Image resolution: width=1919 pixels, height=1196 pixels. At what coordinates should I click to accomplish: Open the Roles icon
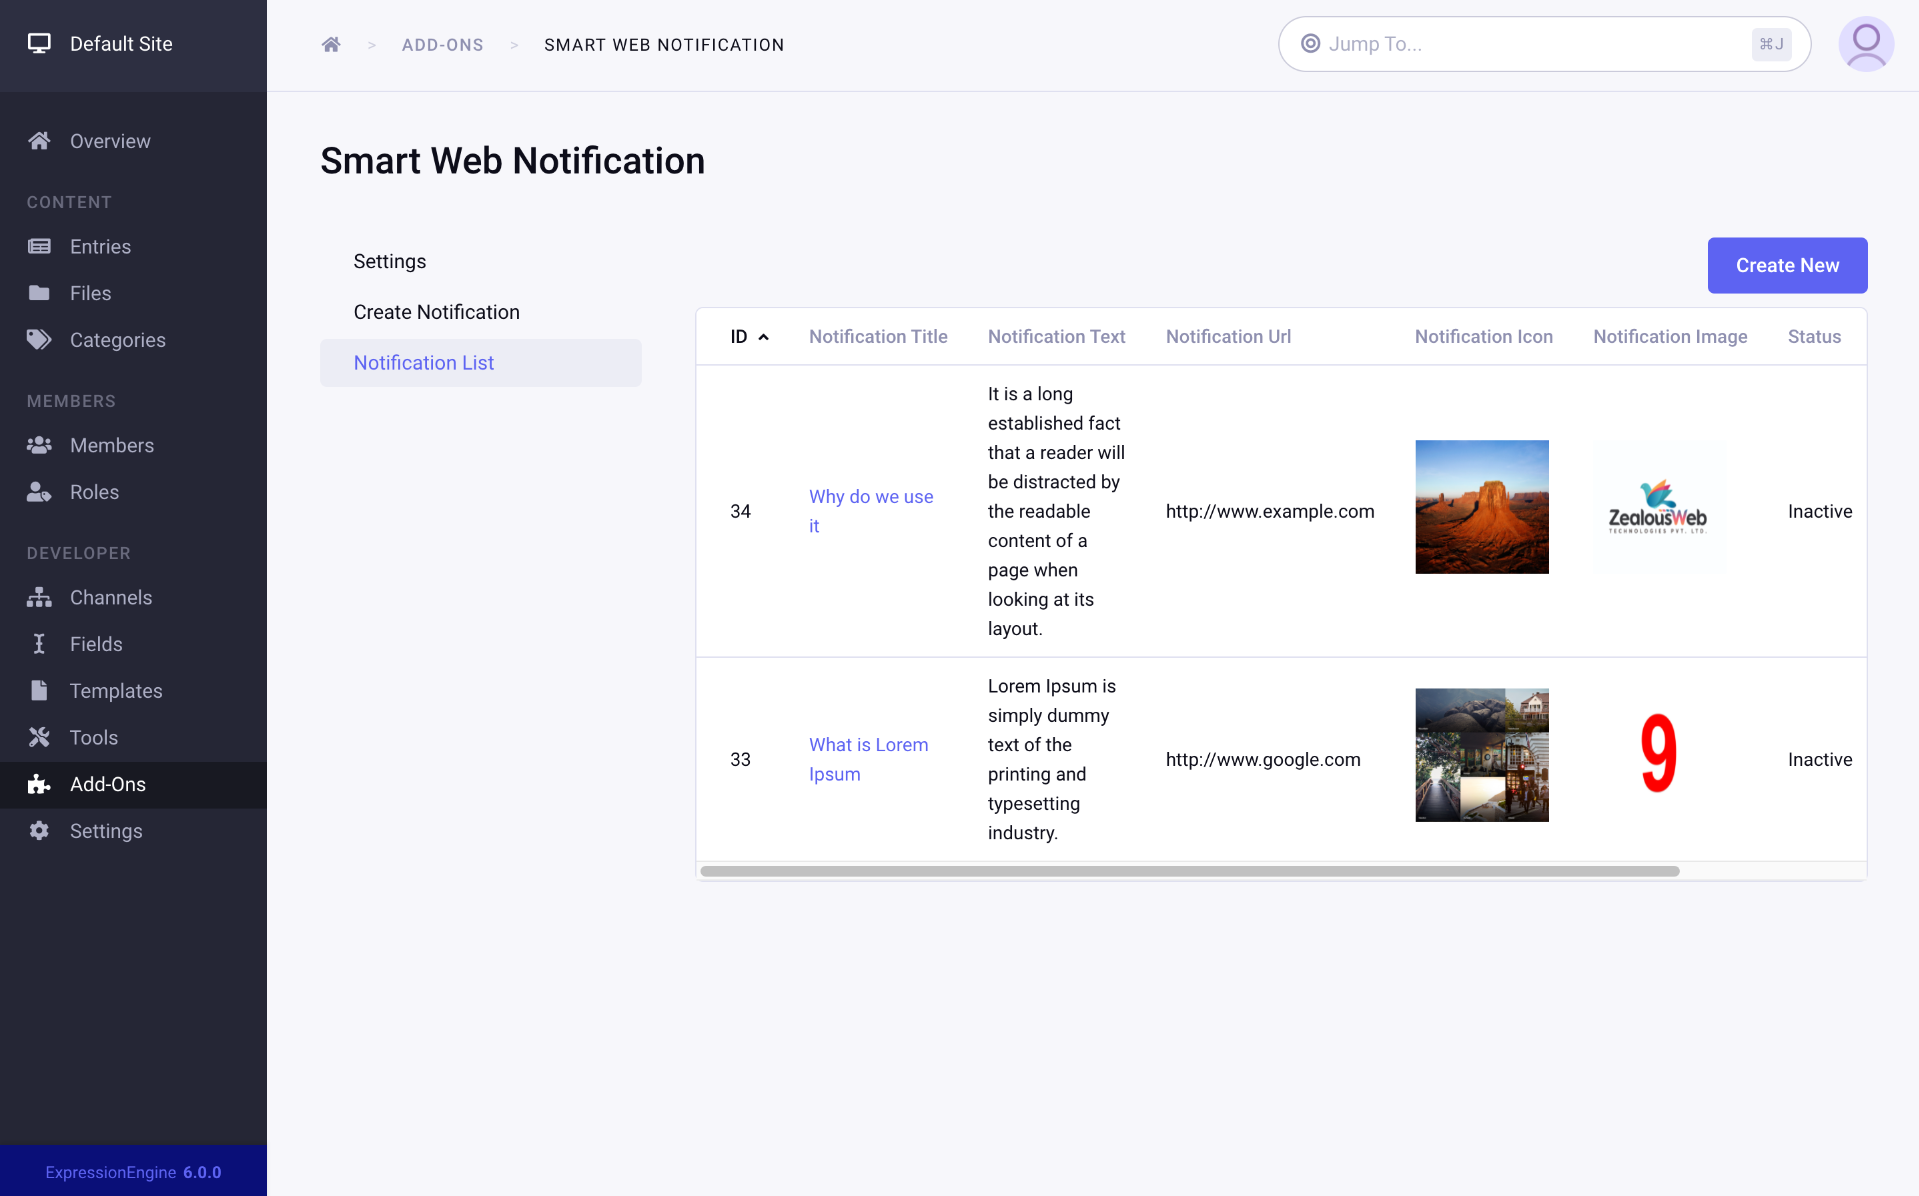point(39,491)
